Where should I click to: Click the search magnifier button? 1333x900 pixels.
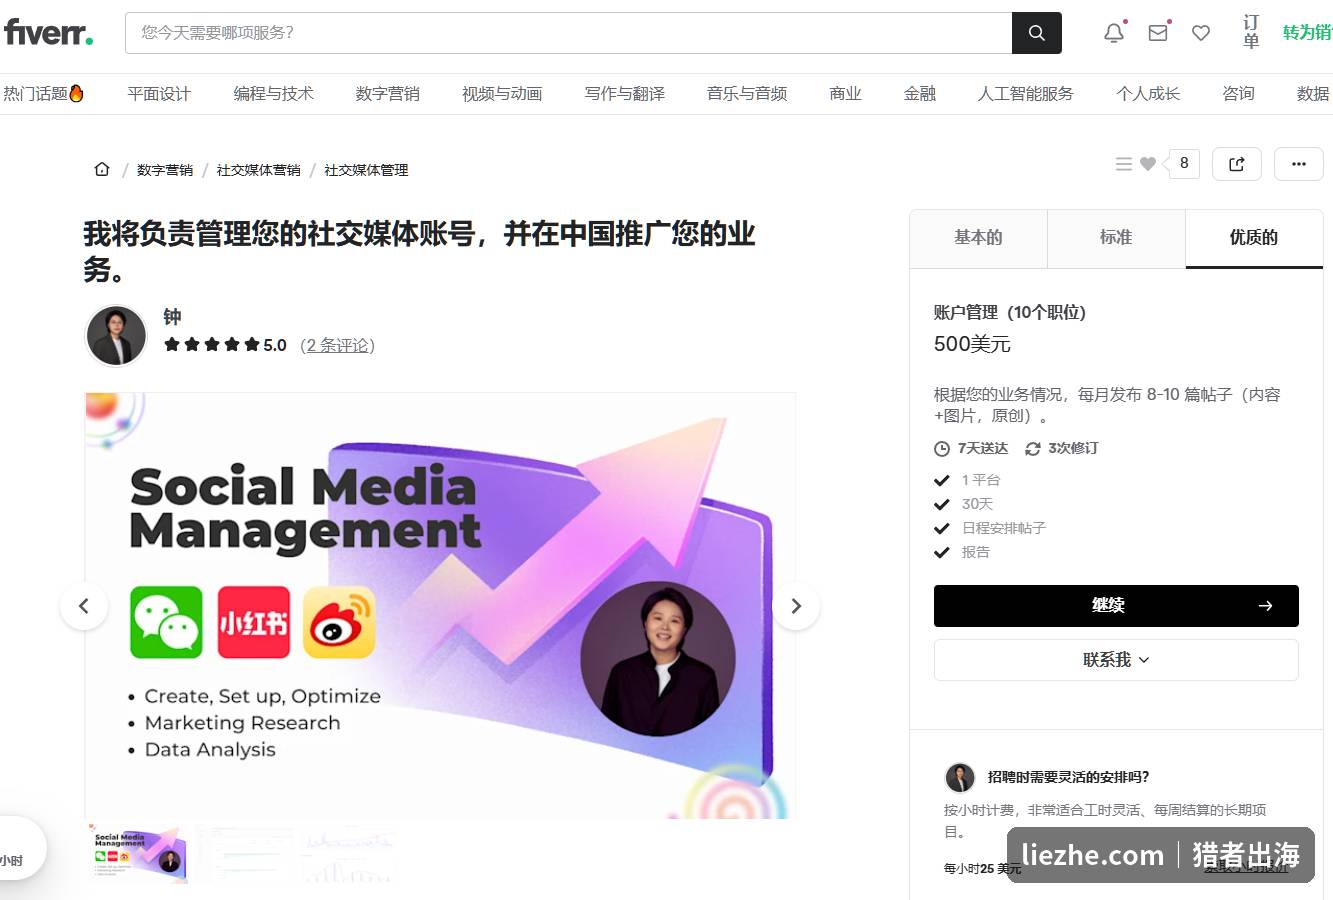[1037, 33]
